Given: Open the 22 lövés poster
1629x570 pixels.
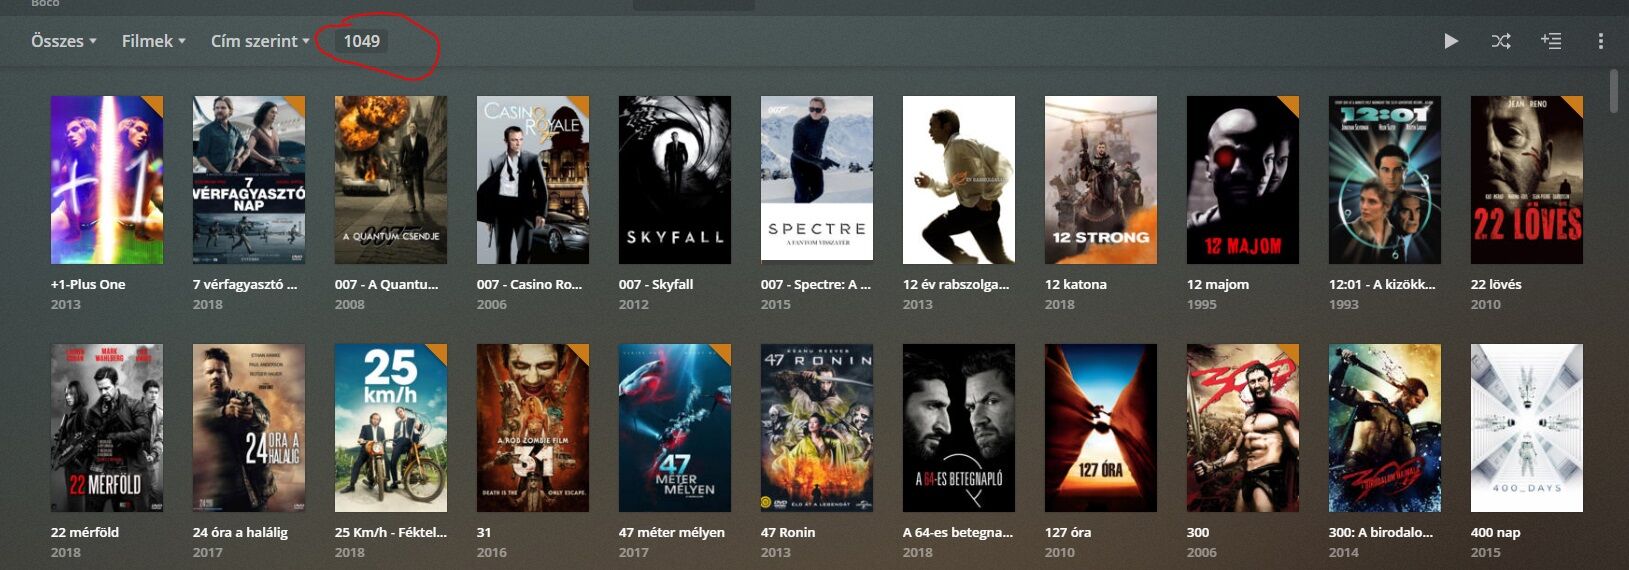Looking at the screenshot, I should (x=1527, y=180).
